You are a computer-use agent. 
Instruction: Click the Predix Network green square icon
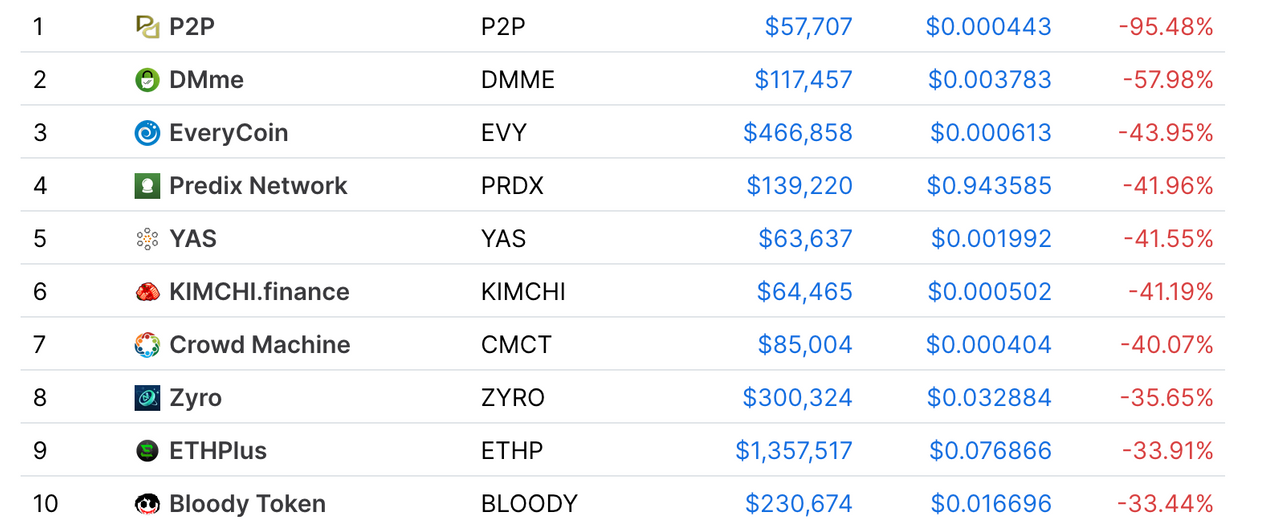click(x=147, y=186)
